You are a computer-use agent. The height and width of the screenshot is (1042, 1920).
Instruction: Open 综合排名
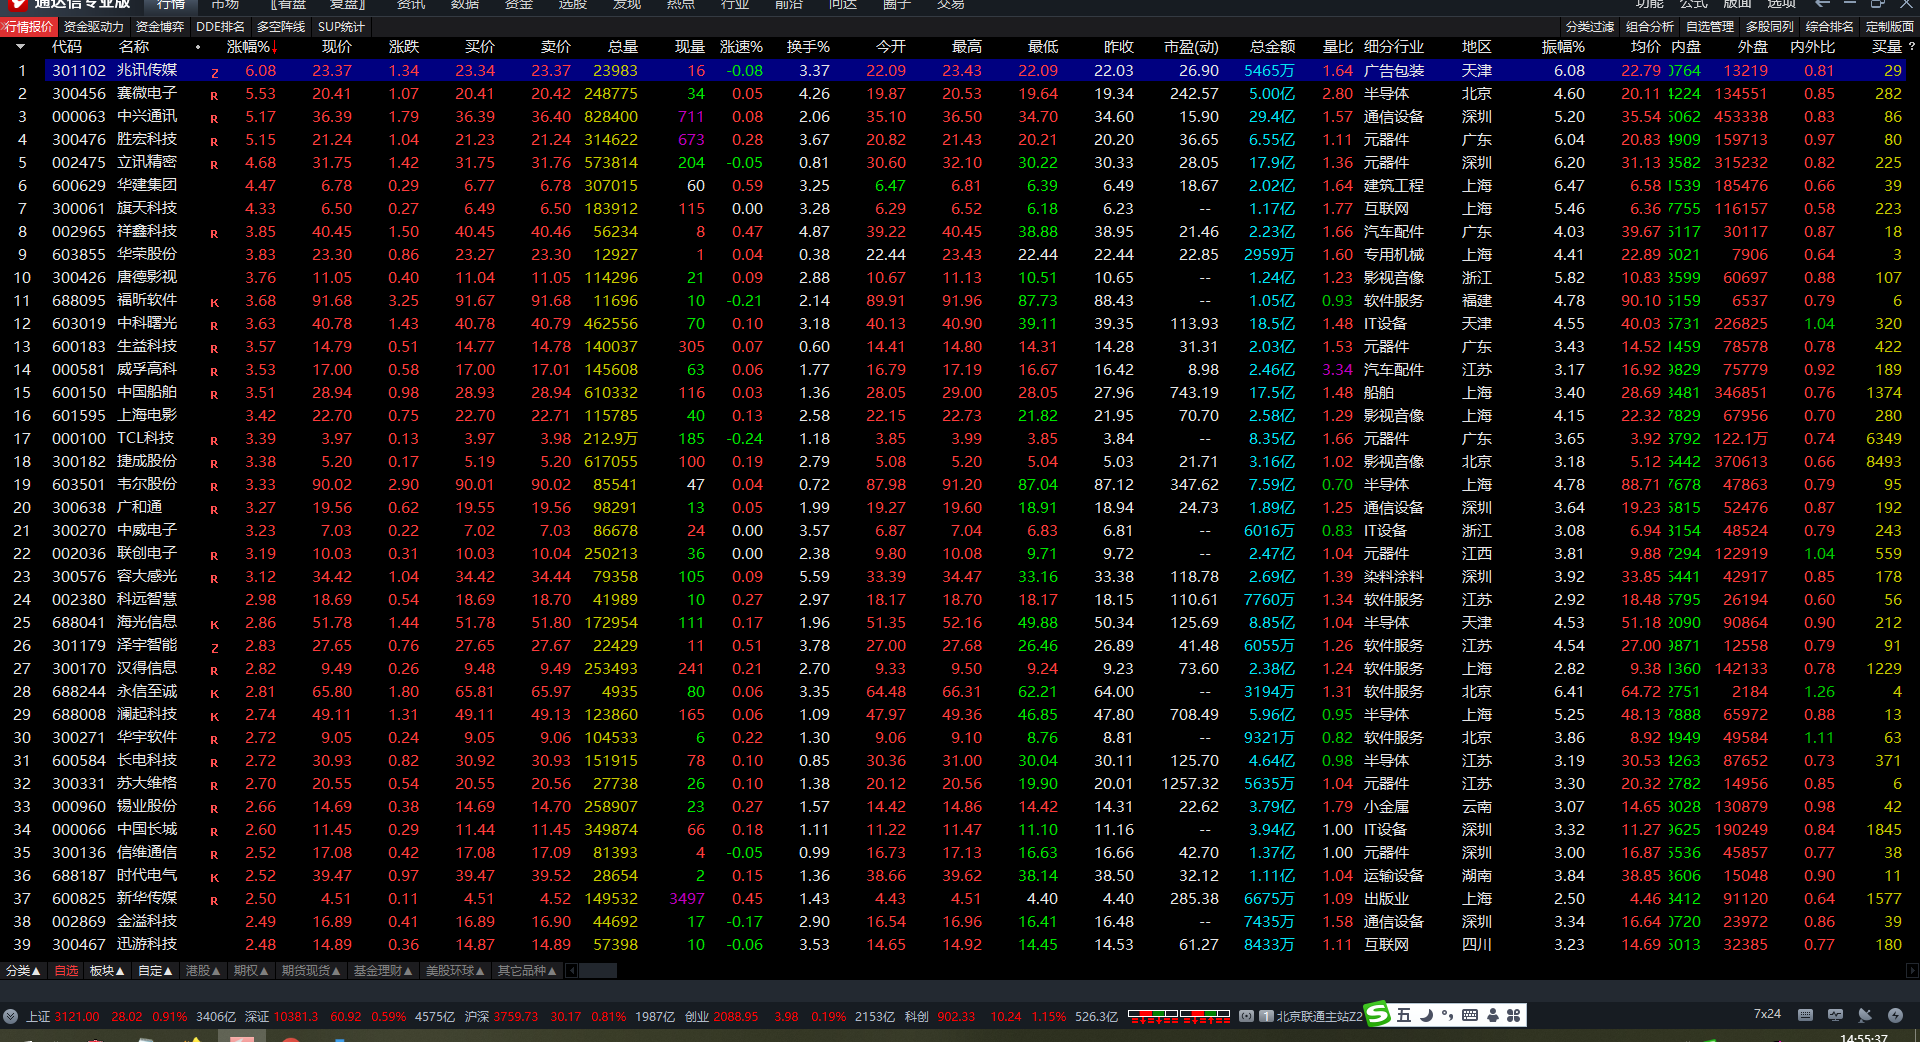1830,27
